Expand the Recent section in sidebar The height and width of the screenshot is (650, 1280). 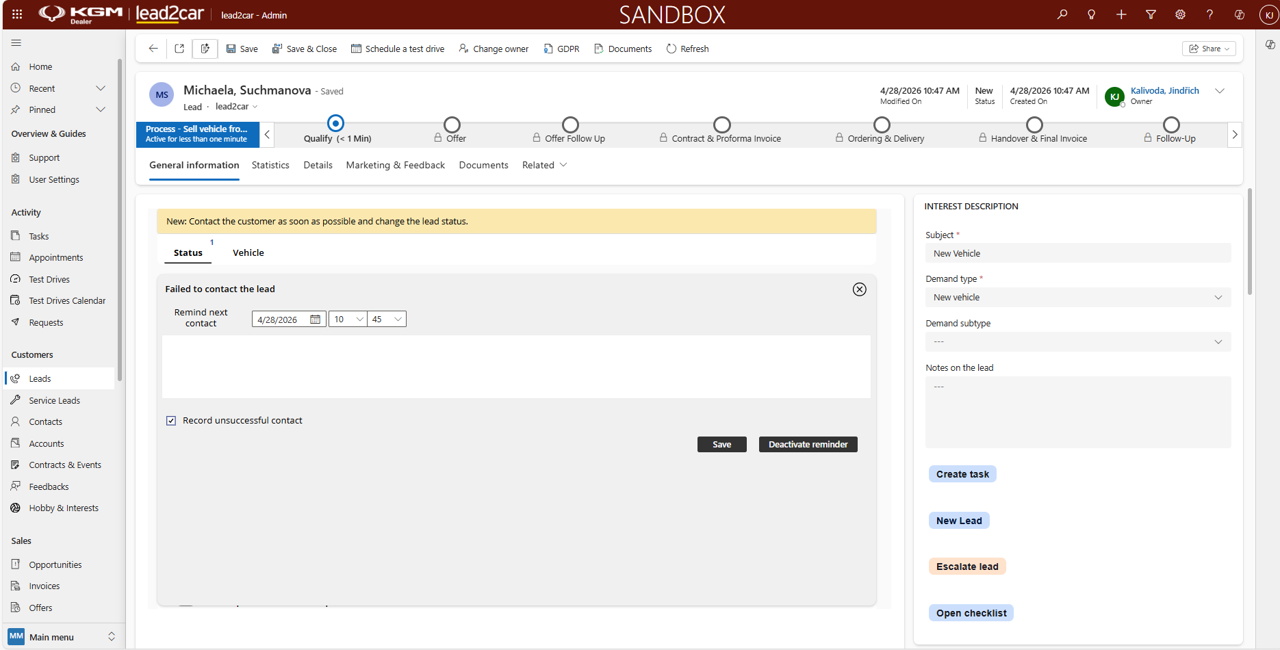click(x=100, y=88)
